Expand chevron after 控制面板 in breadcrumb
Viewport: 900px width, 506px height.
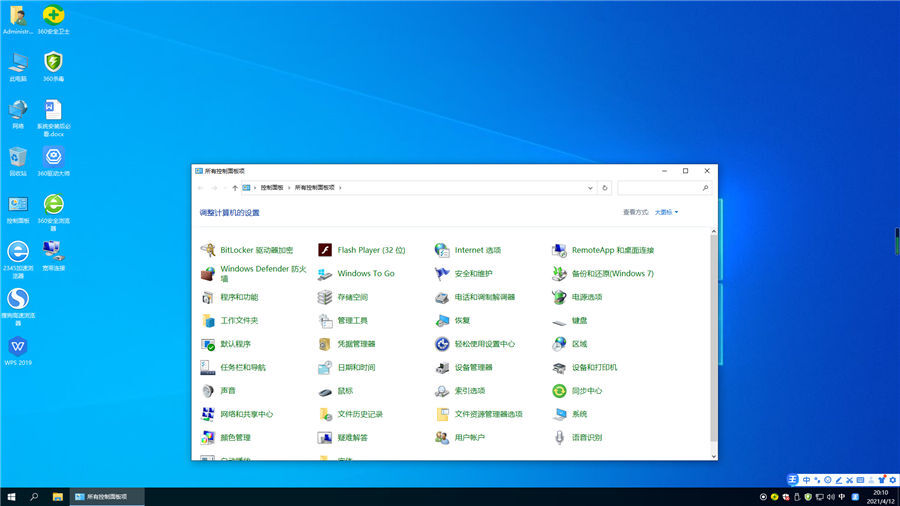(x=288, y=187)
